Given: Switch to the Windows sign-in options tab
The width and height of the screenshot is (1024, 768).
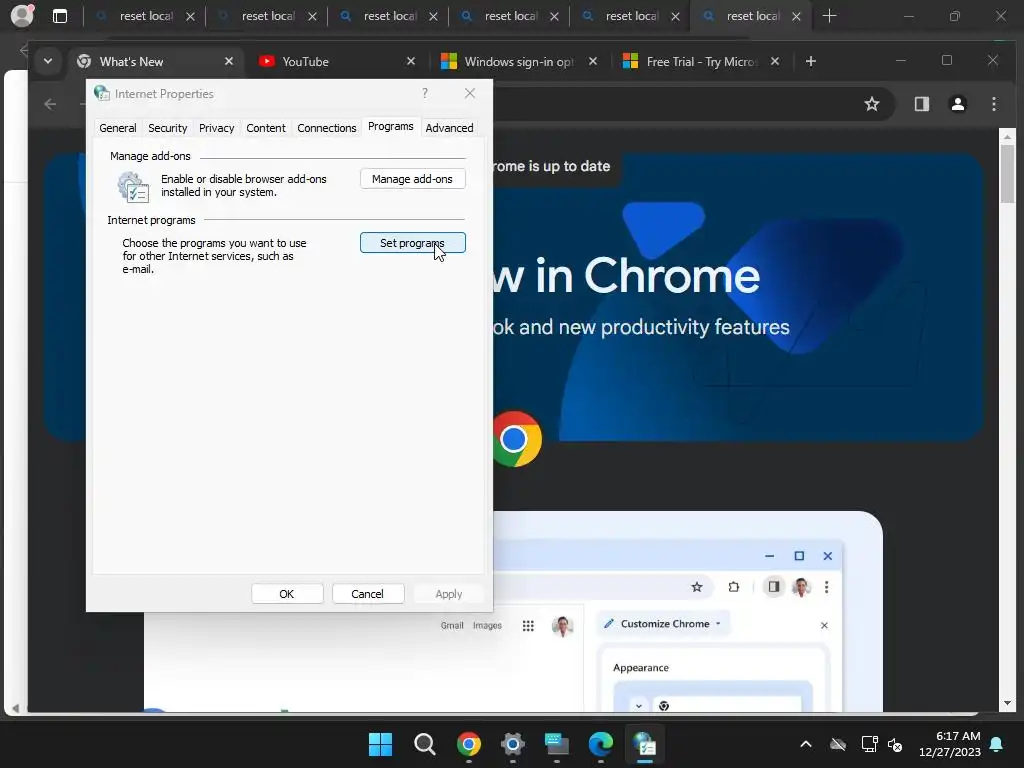Looking at the screenshot, I should coord(519,61).
